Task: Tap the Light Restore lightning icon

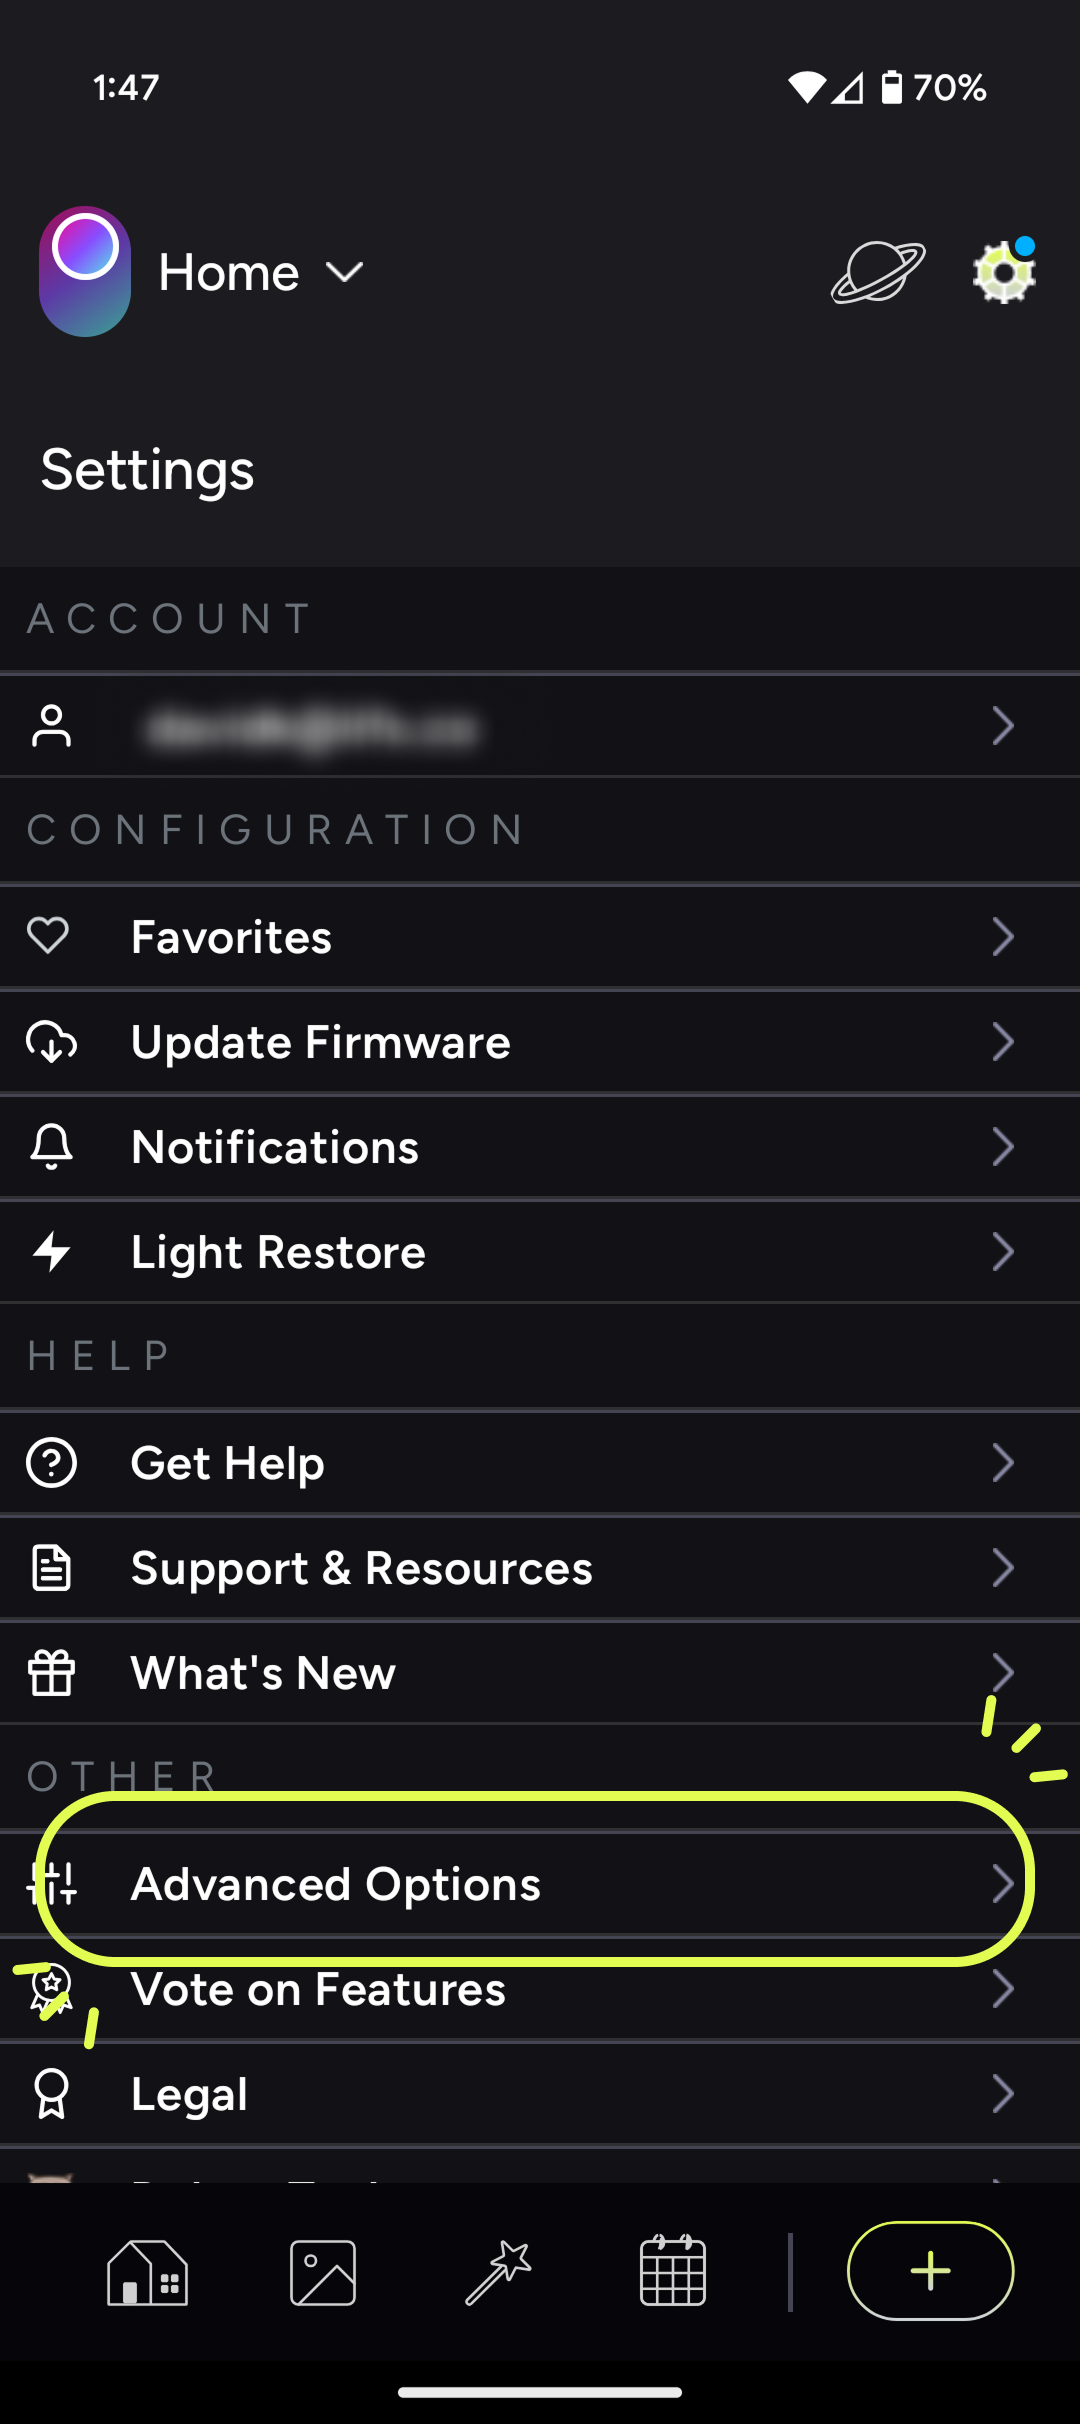Action: coord(52,1252)
